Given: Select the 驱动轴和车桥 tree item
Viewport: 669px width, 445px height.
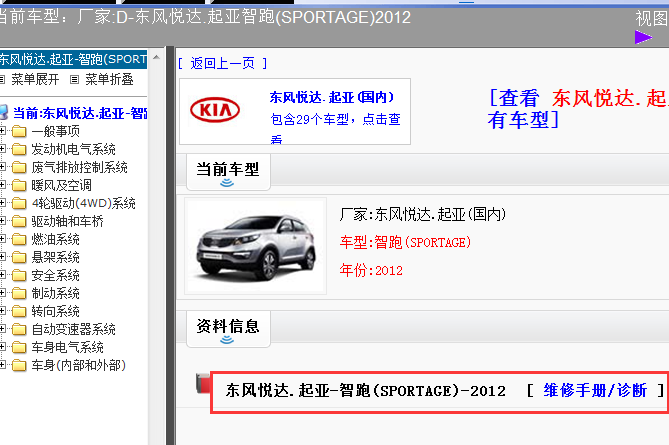Looking at the screenshot, I should (67, 221).
